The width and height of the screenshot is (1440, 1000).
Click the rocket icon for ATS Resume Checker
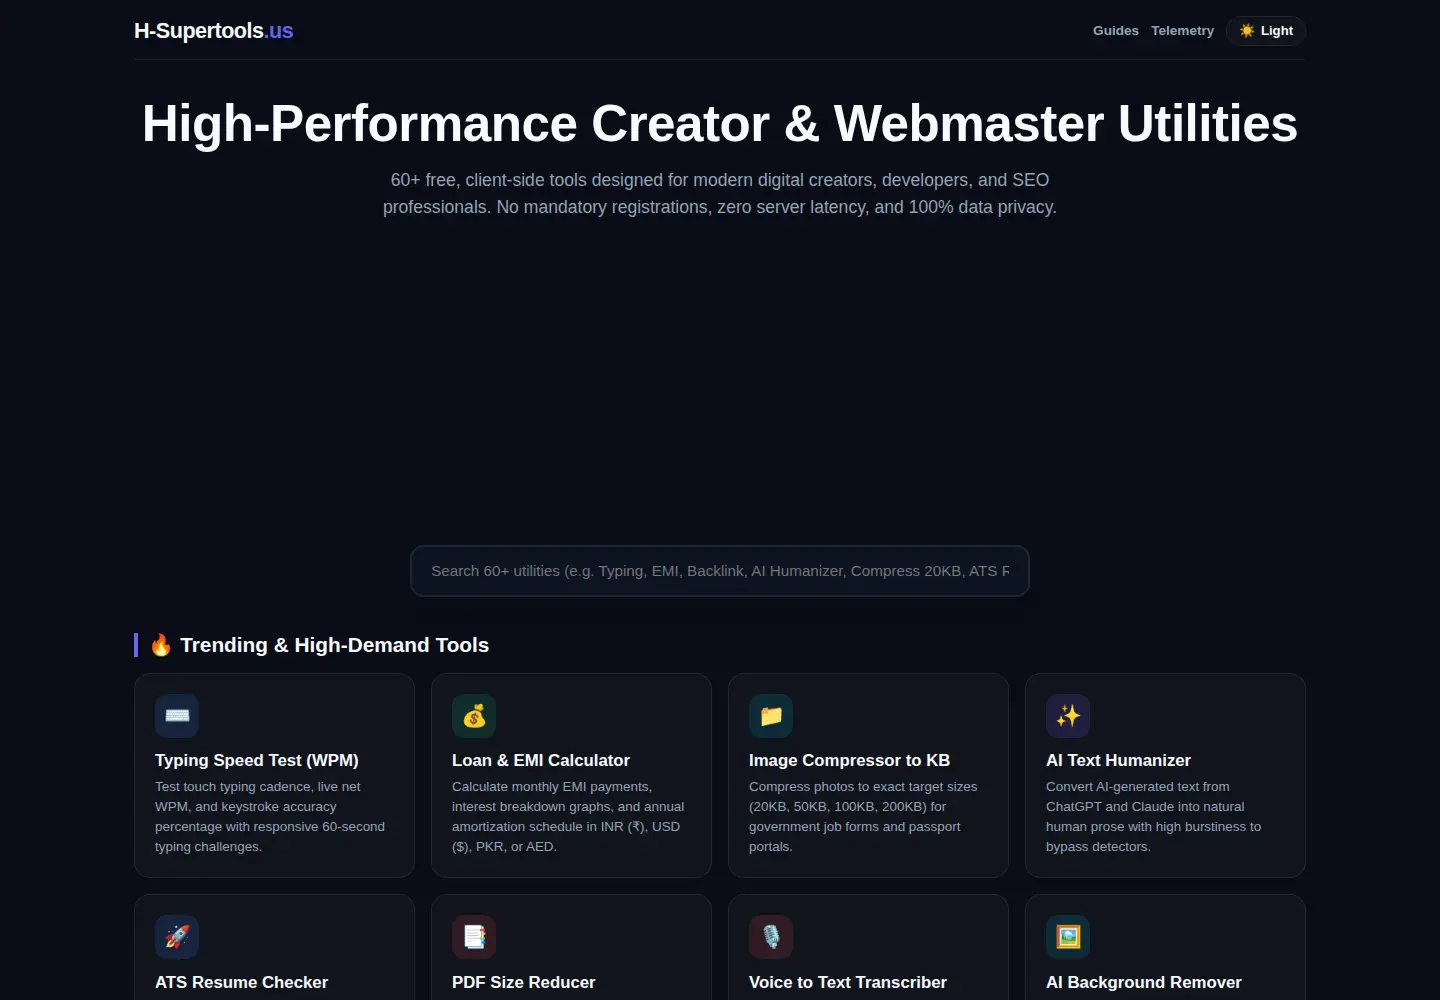[x=177, y=937]
